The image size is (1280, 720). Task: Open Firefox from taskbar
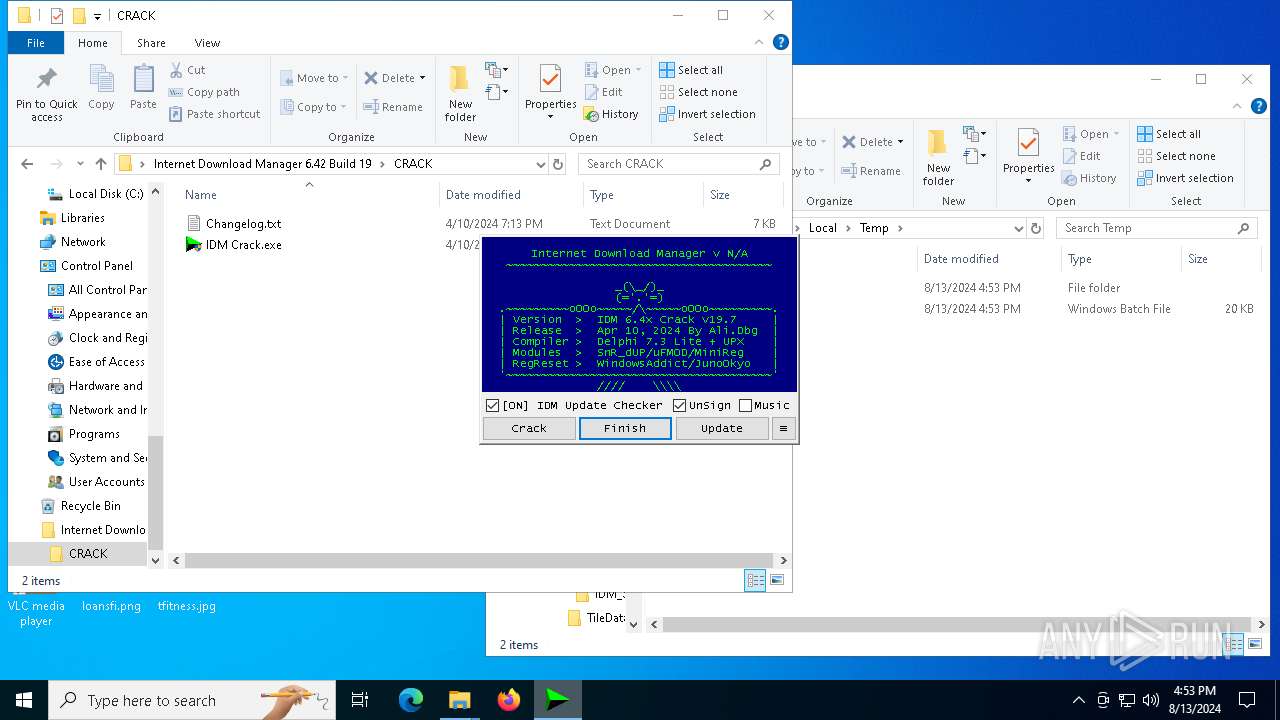pyautogui.click(x=509, y=700)
